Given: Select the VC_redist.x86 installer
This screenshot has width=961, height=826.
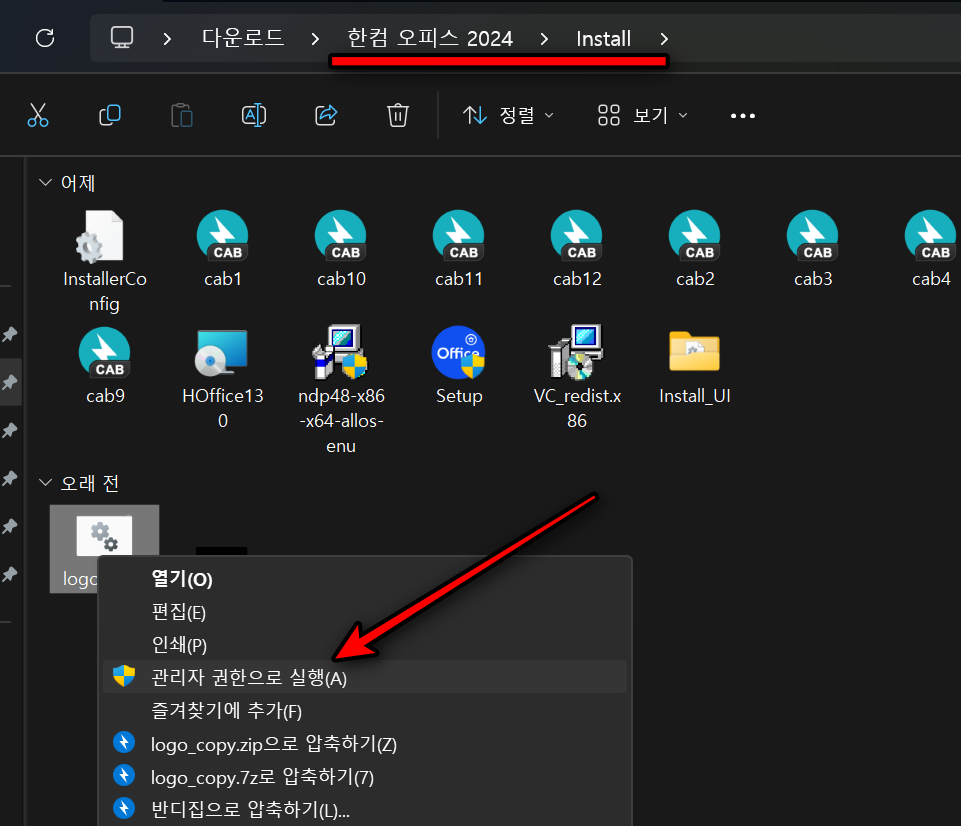Looking at the screenshot, I should tap(577, 378).
